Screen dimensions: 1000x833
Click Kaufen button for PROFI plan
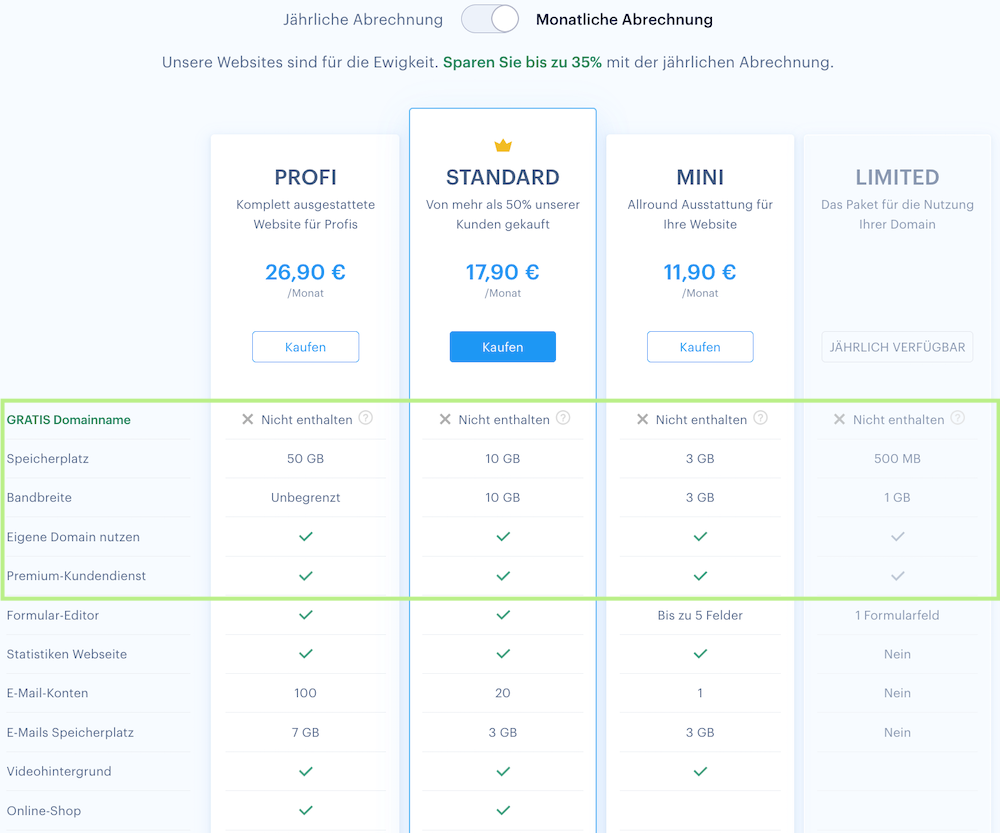click(305, 347)
